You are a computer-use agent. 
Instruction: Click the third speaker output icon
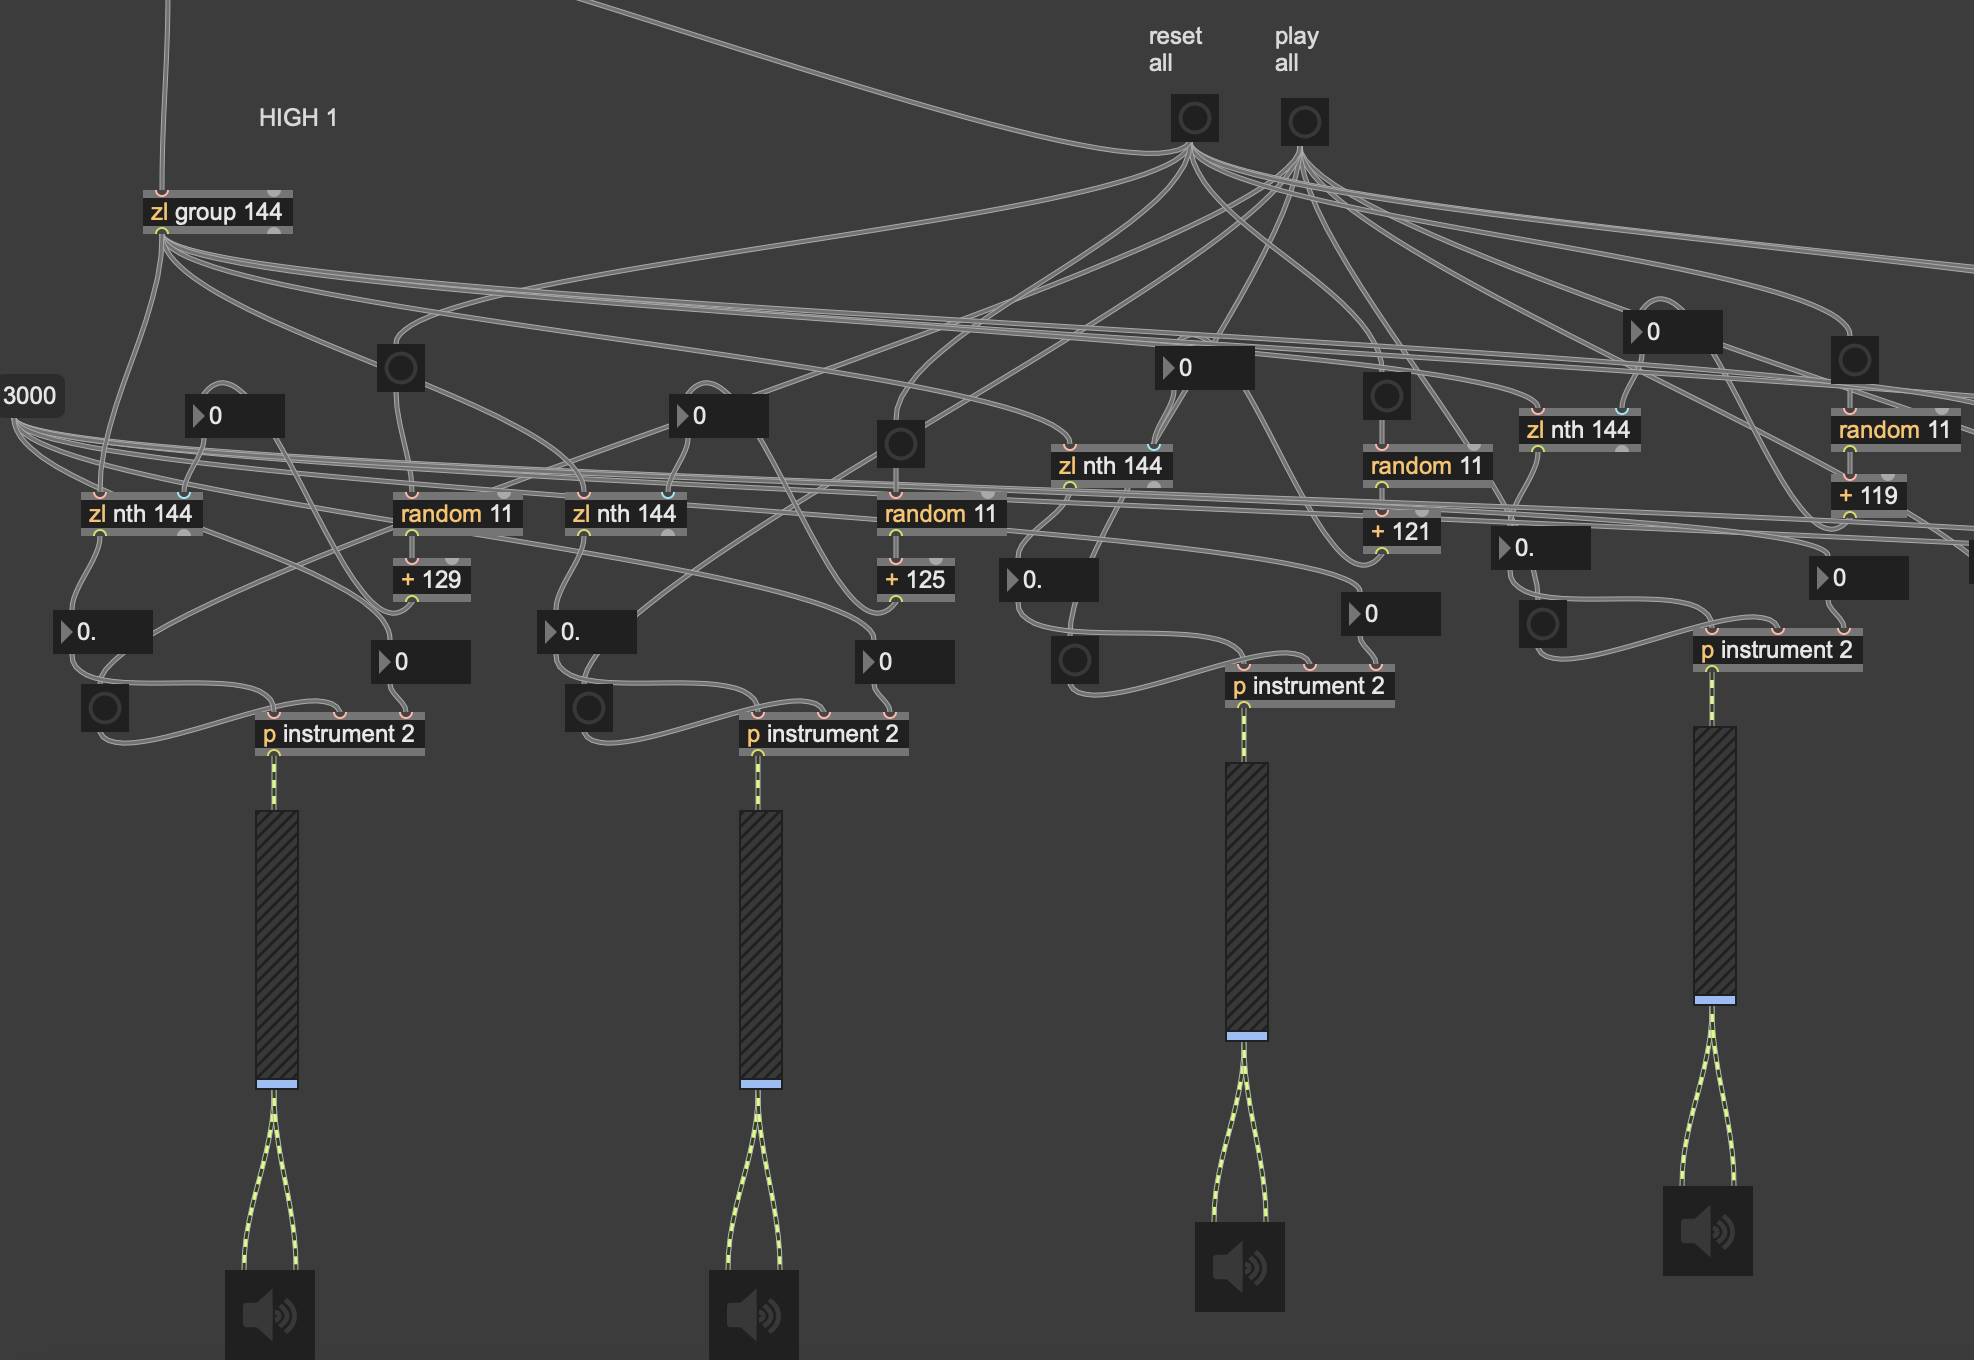pyautogui.click(x=1239, y=1266)
